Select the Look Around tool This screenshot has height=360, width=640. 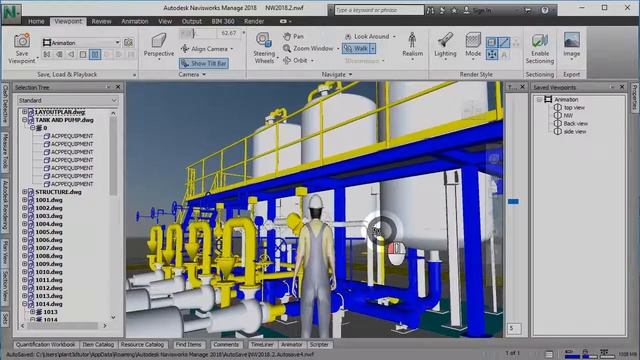pos(367,36)
